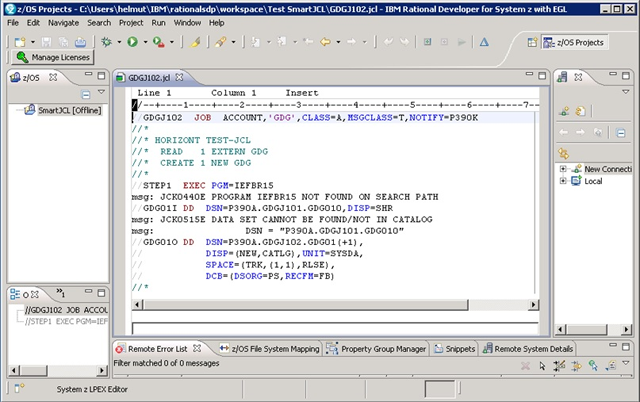Viewport: 640px width, 402px height.
Task: Click Collapse All in z/OS view
Action: [x=86, y=95]
